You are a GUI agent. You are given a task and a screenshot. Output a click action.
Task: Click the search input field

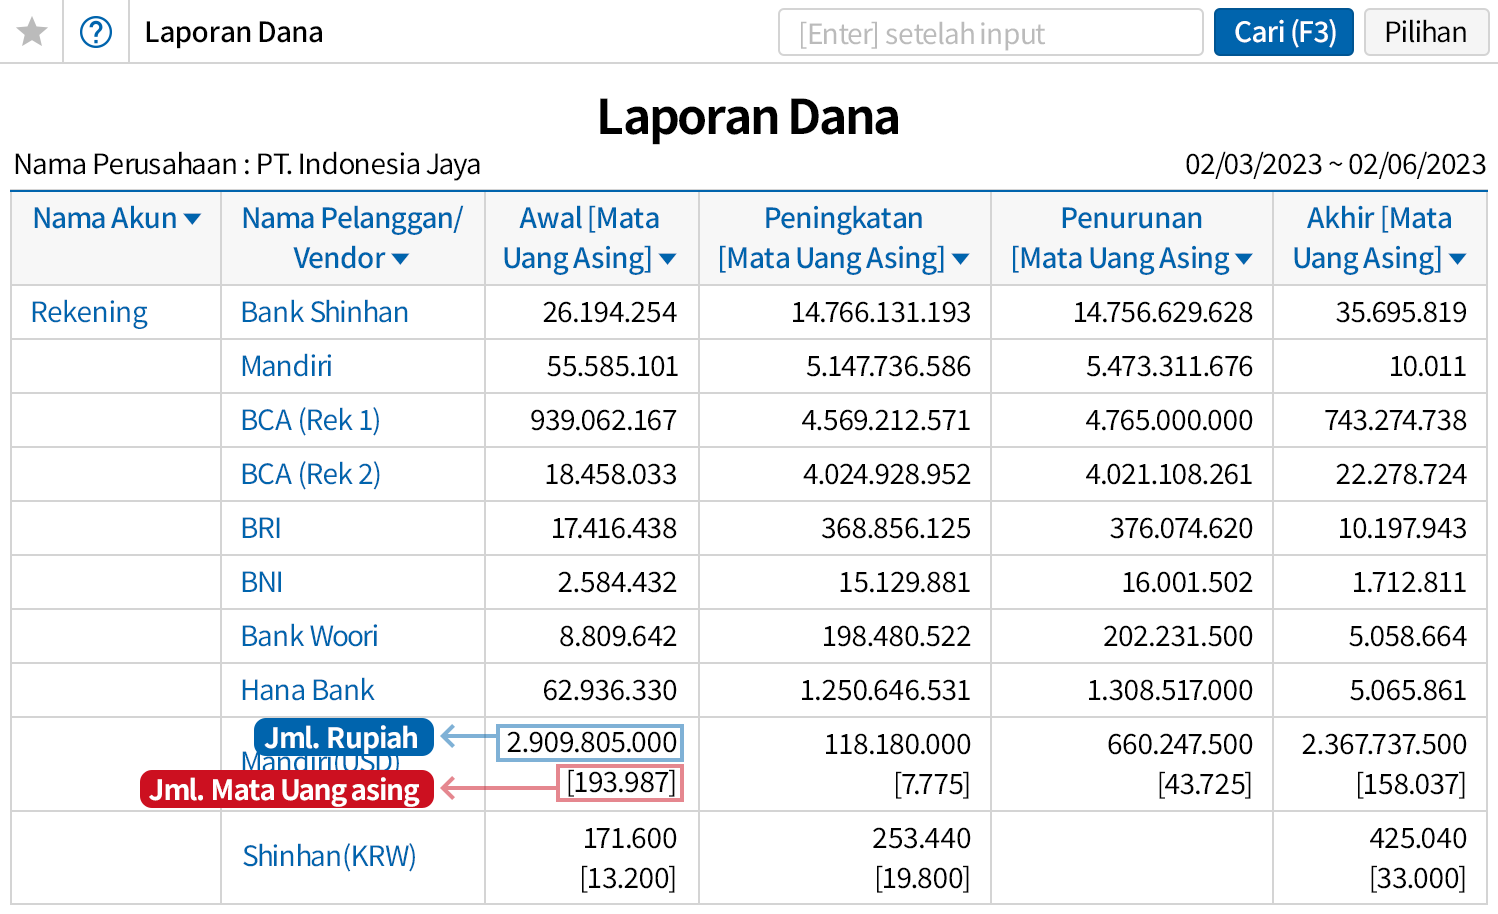coord(990,33)
